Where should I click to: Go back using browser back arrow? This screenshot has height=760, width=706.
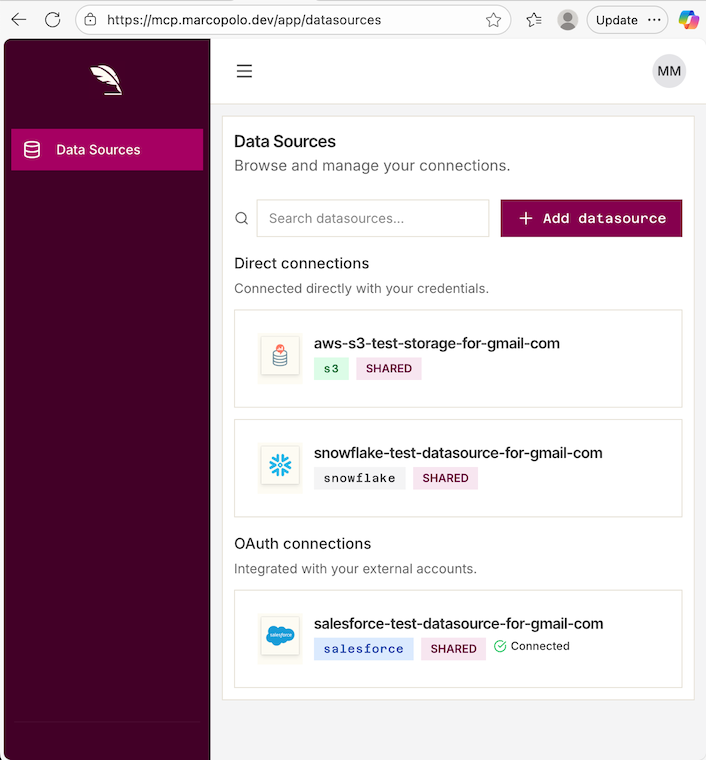[19, 20]
